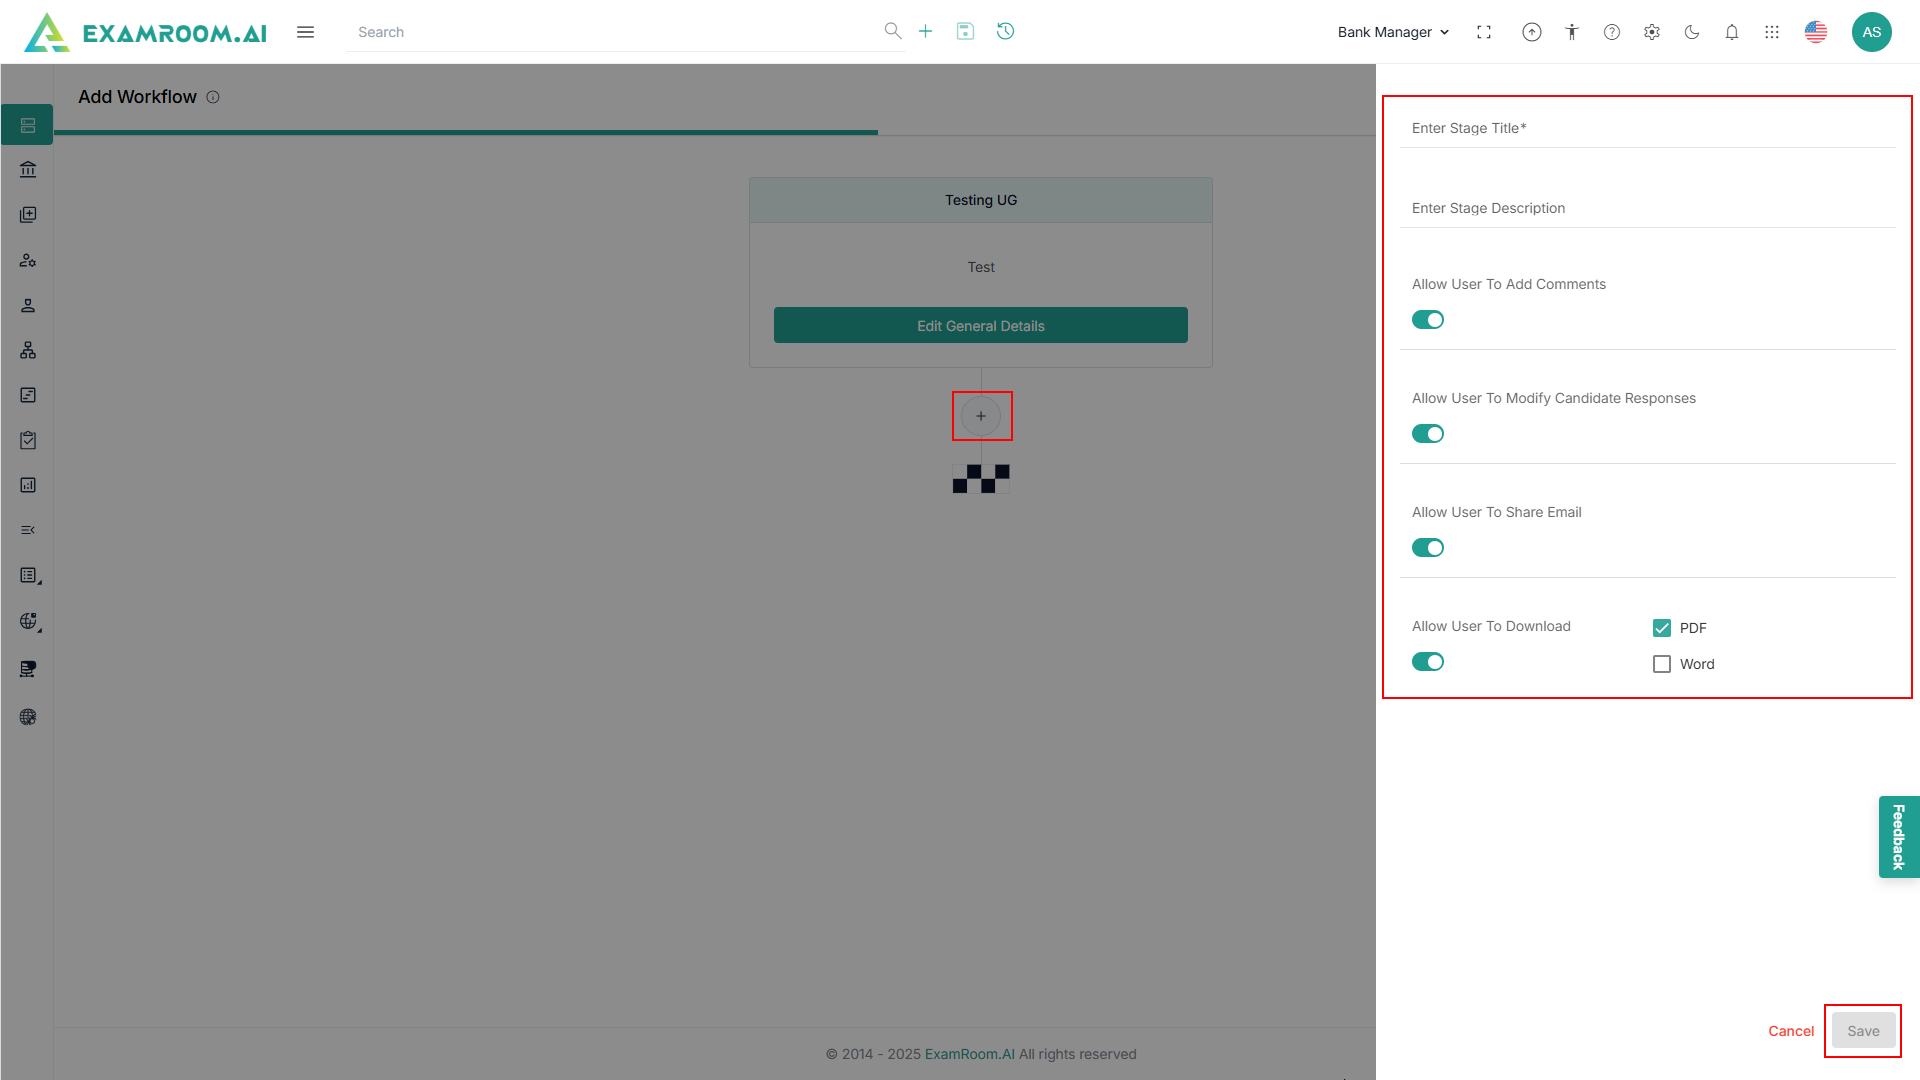Toggle Allow User To Add Comments
The height and width of the screenshot is (1080, 1920).
pos(1428,320)
